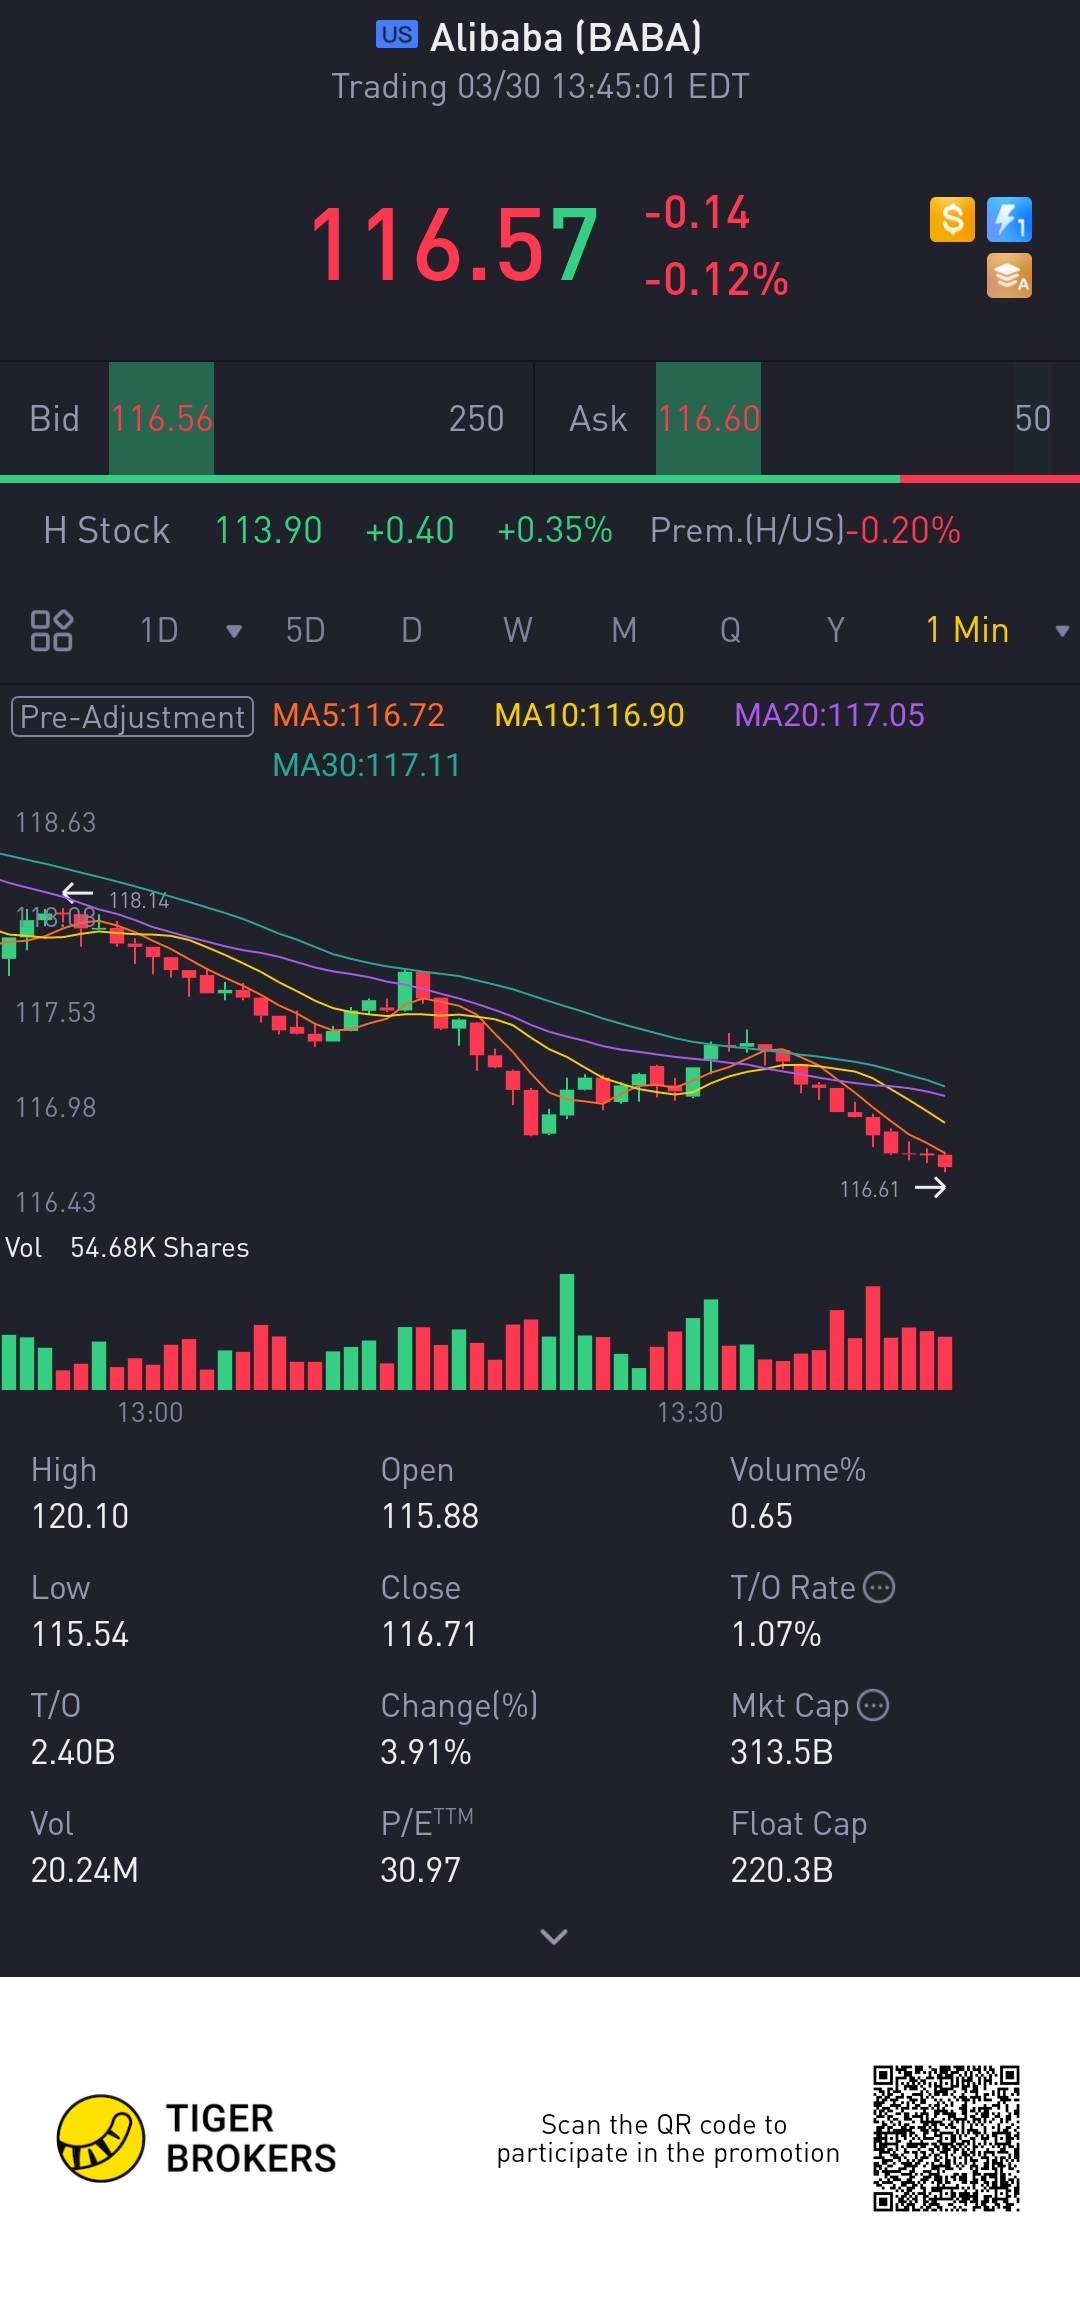Viewport: 1080px width, 2300px height.
Task: Tap the Vol 54.68K Shares label
Action: pos(127,1247)
